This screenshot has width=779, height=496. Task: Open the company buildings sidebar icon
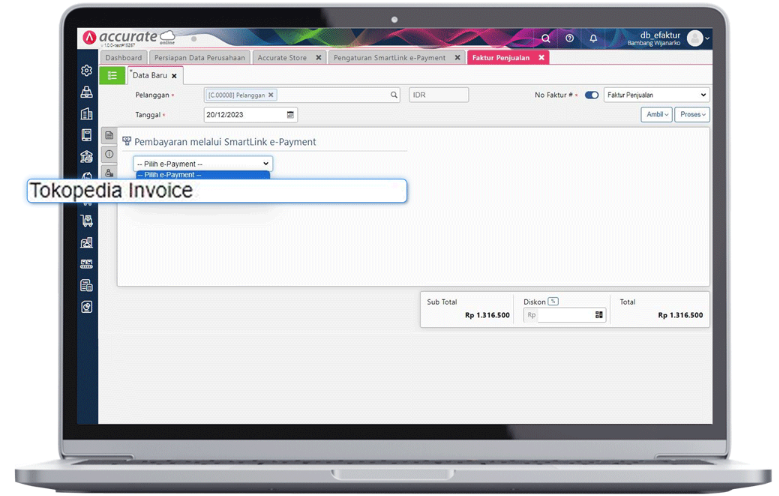[86, 114]
